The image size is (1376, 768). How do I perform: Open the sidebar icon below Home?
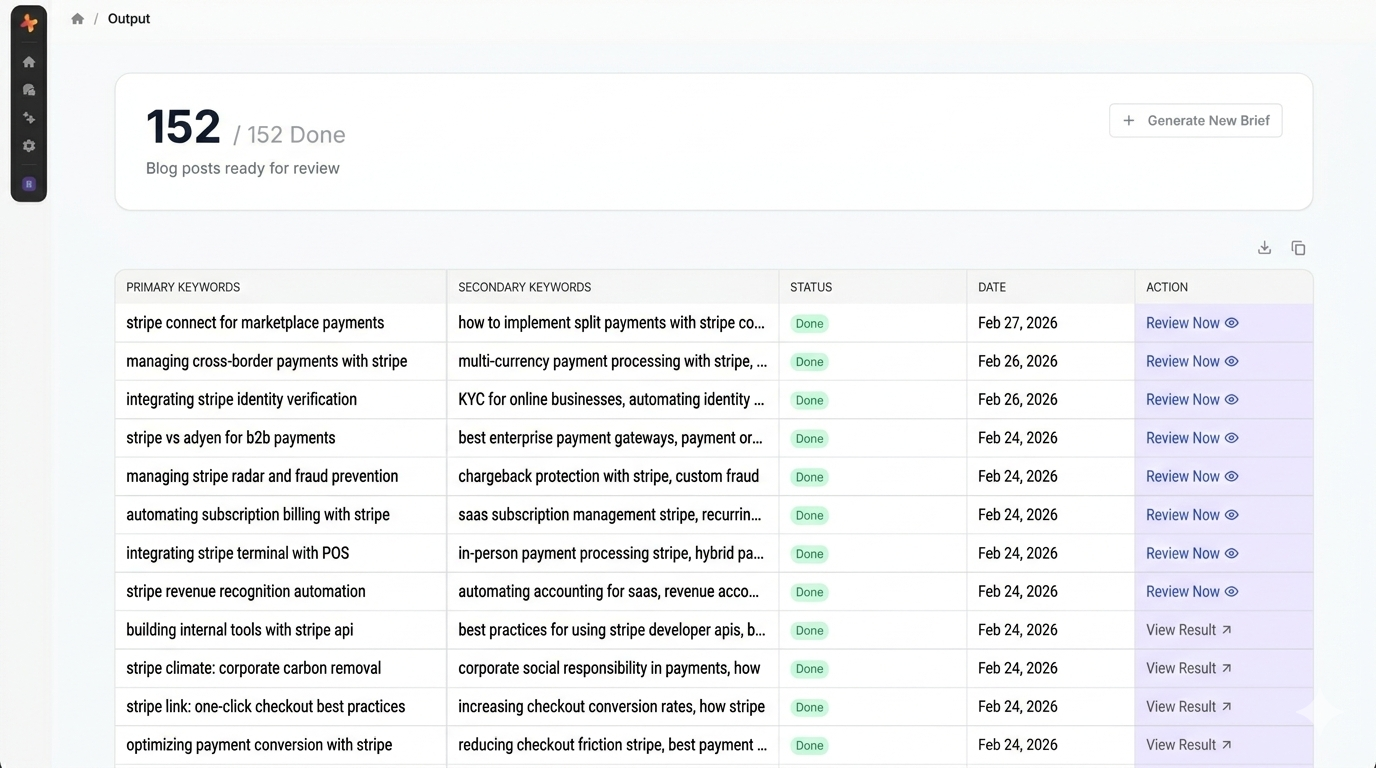coord(29,90)
